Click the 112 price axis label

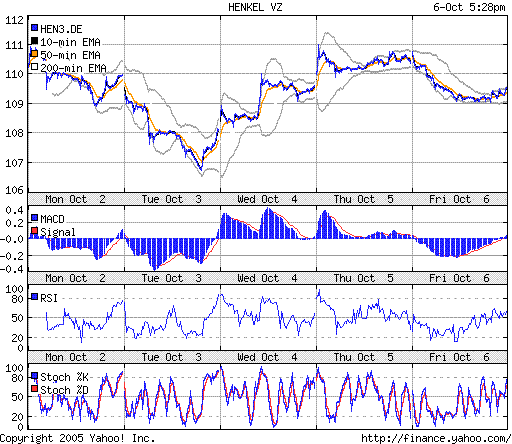[14, 20]
